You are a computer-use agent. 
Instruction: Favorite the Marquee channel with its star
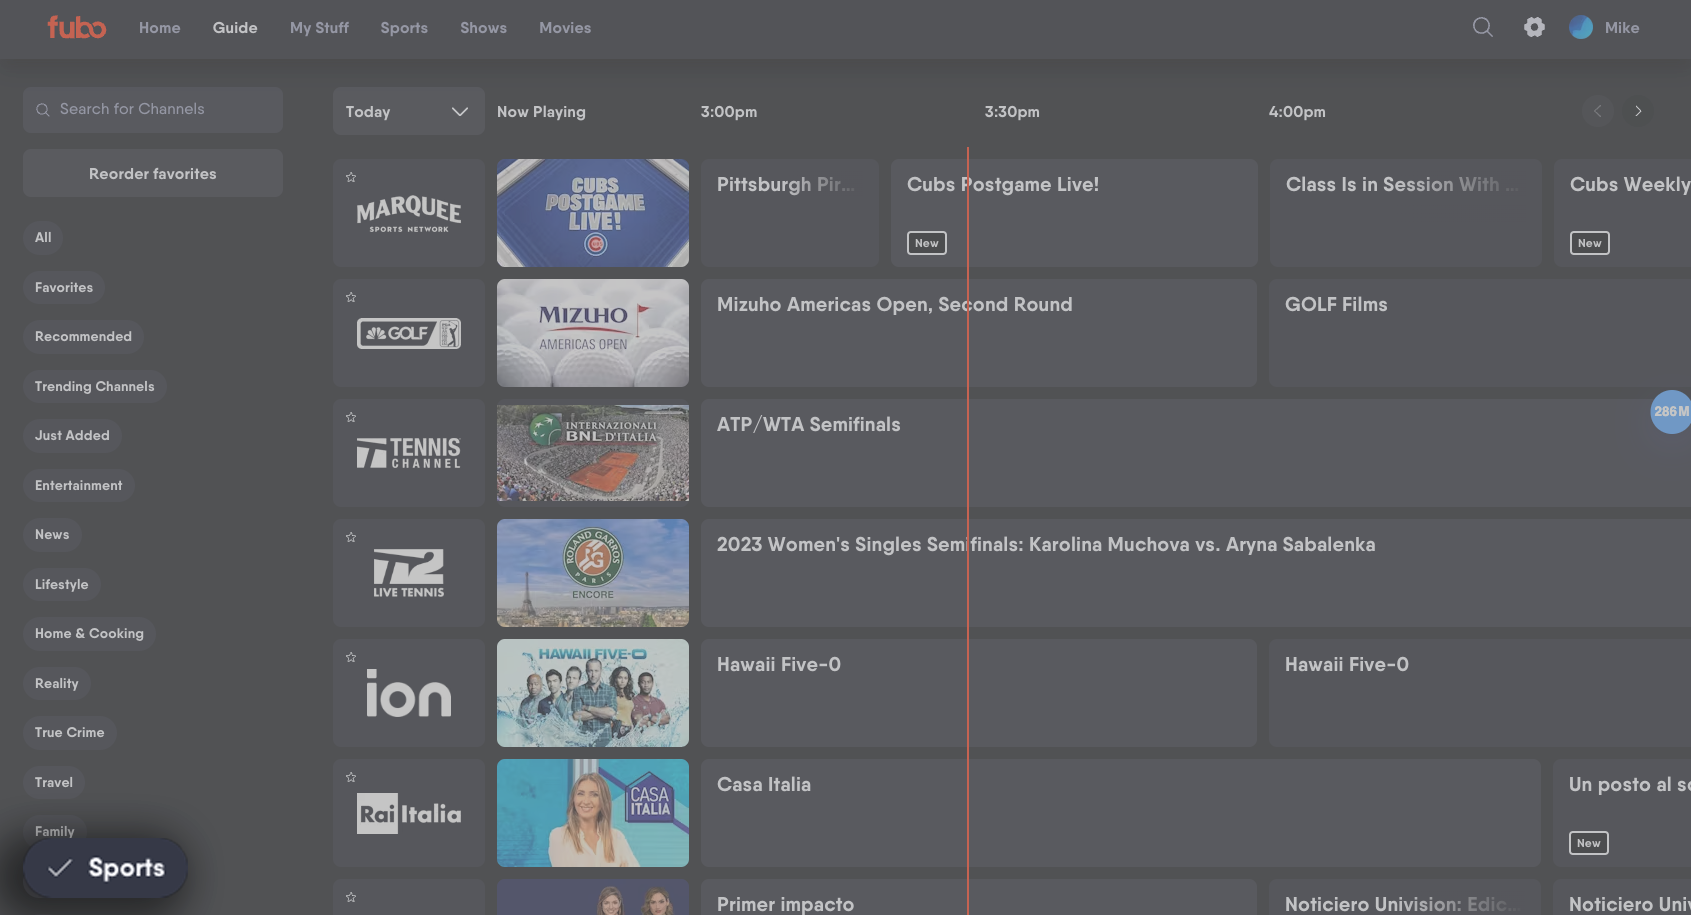pyautogui.click(x=351, y=176)
